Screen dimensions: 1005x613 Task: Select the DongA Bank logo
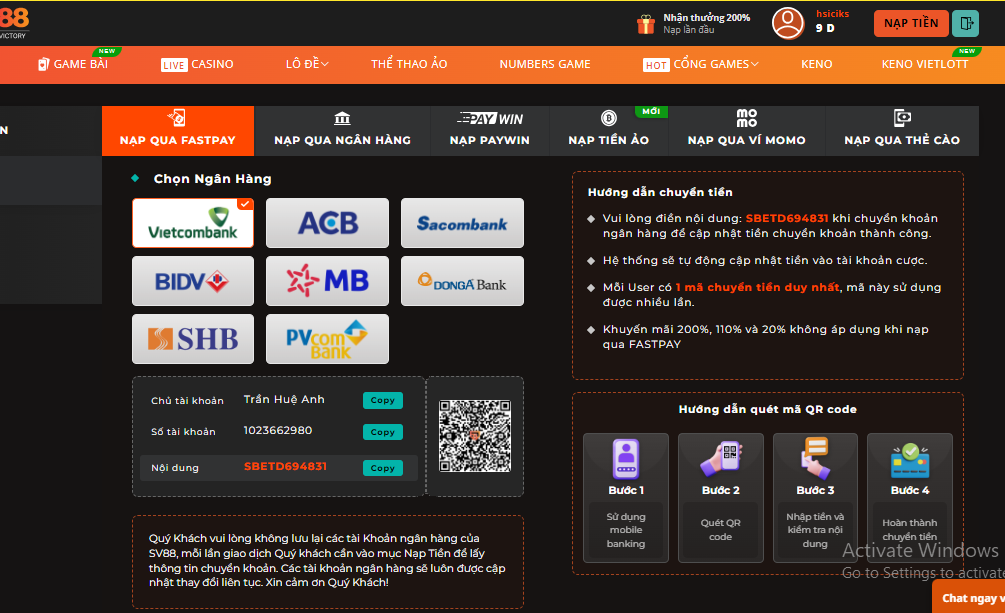click(x=462, y=281)
